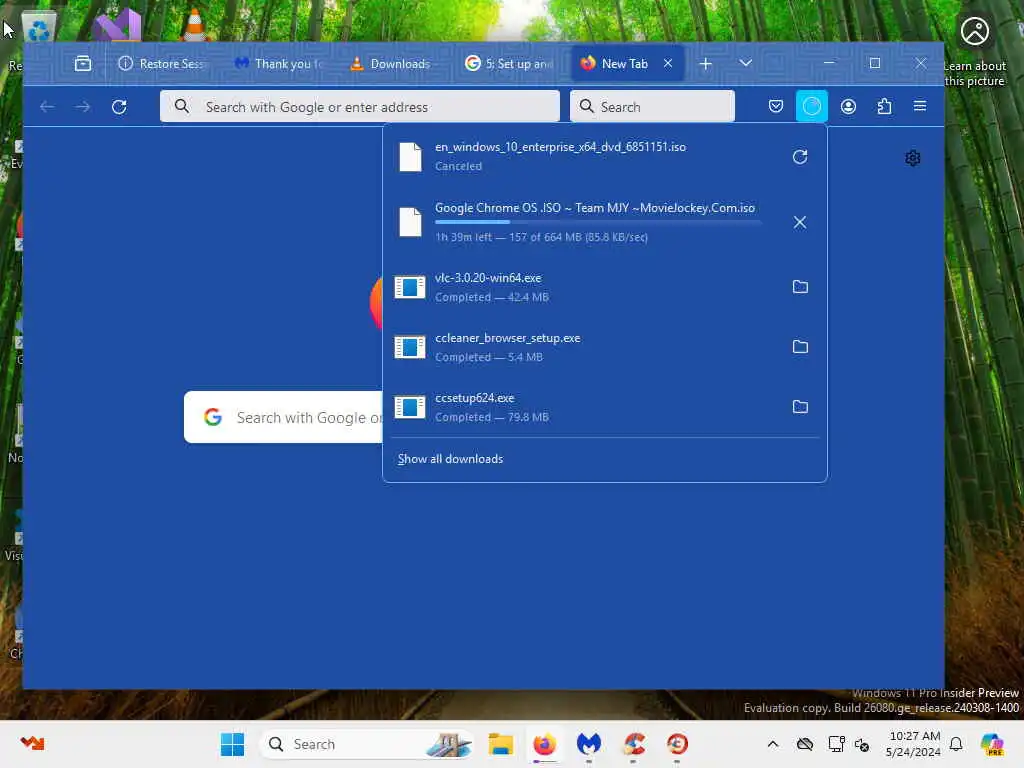The height and width of the screenshot is (768, 1024).
Task: Click the Google search box on page
Action: click(x=283, y=417)
